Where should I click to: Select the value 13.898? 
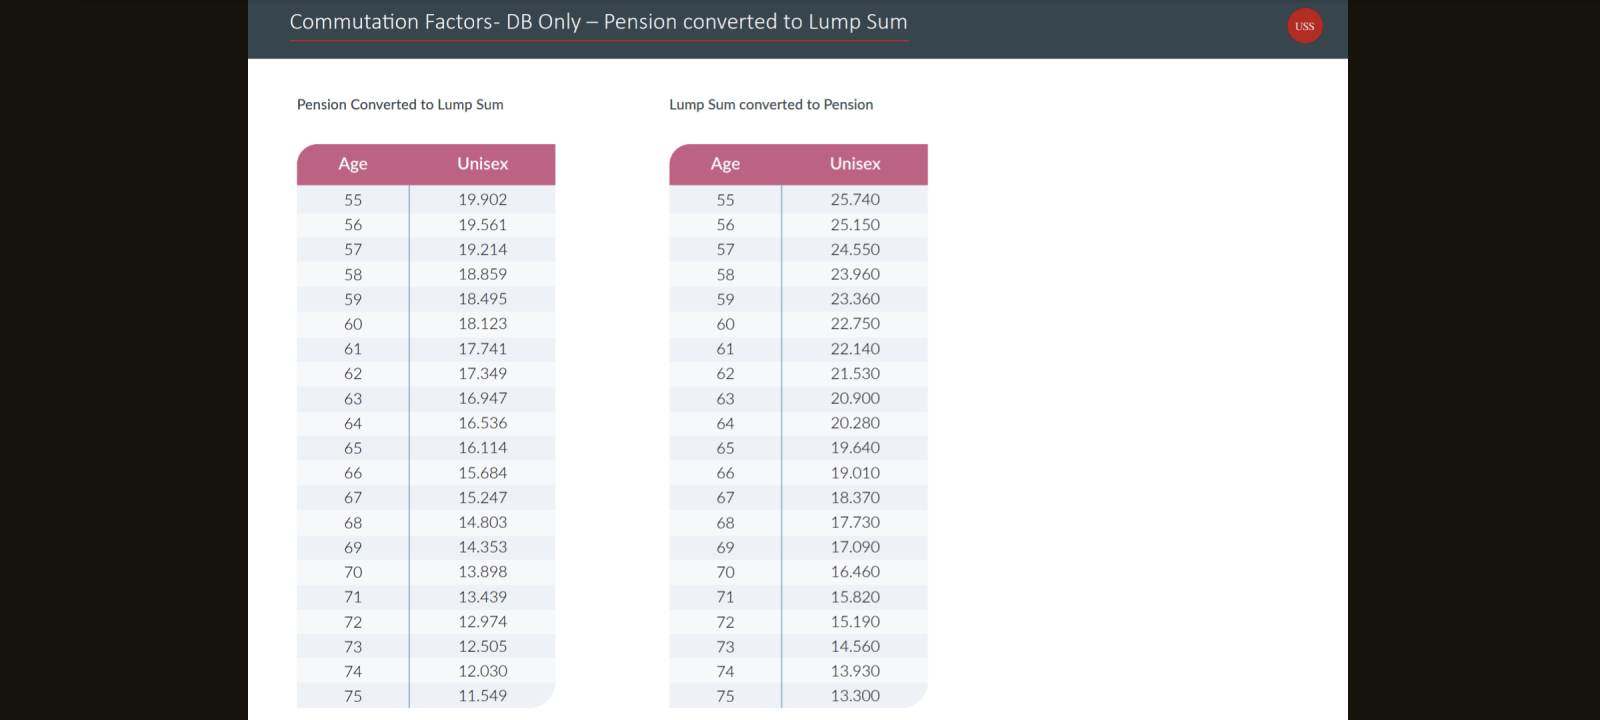coord(483,572)
